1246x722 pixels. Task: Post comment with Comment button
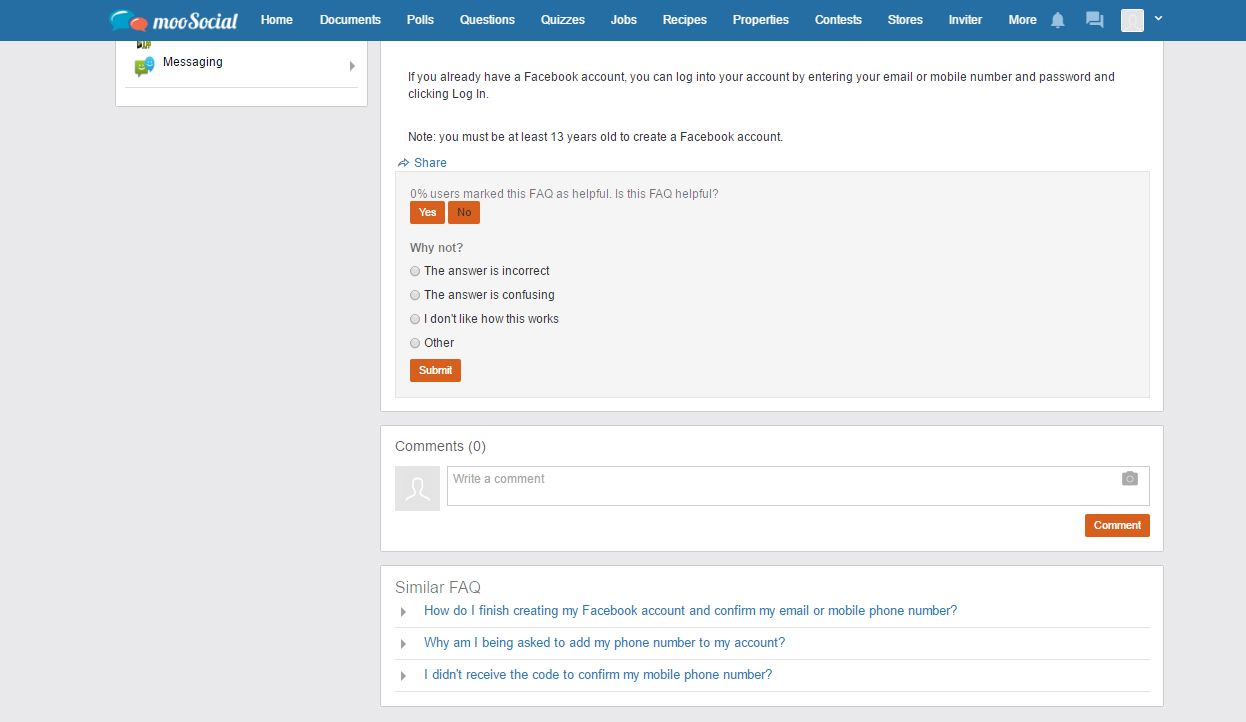click(1117, 525)
